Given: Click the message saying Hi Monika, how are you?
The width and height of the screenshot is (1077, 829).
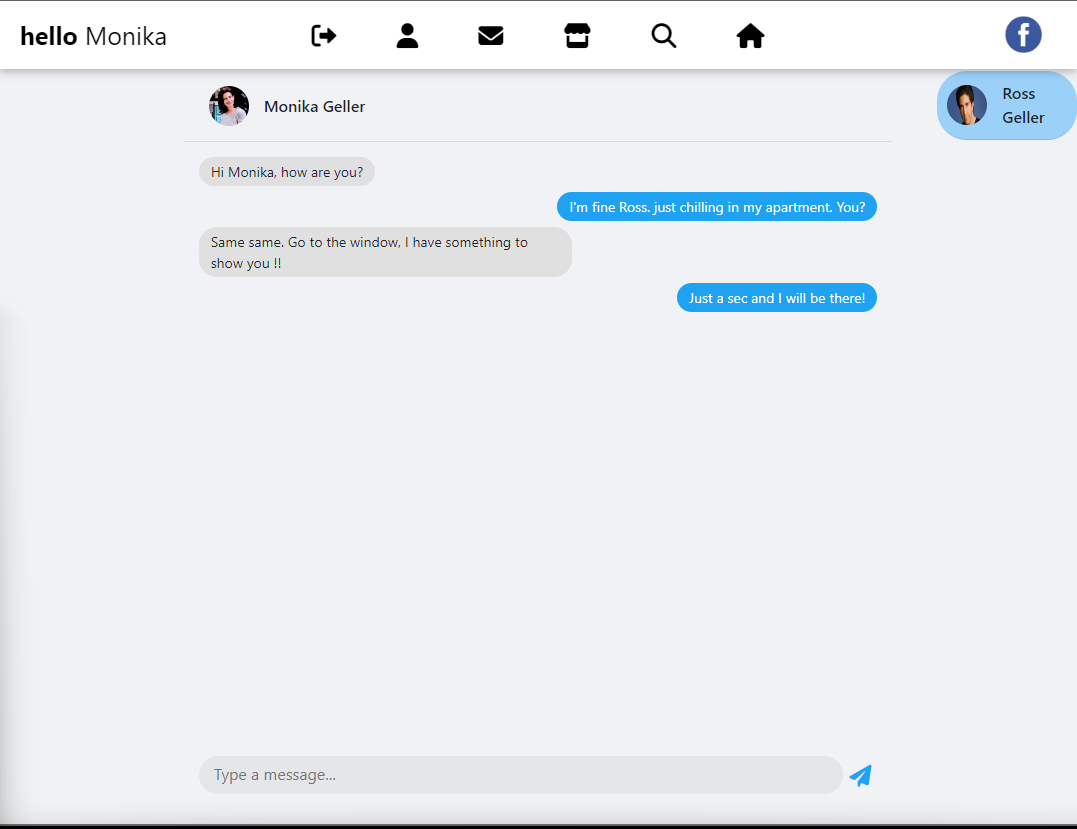Looking at the screenshot, I should [x=286, y=171].
